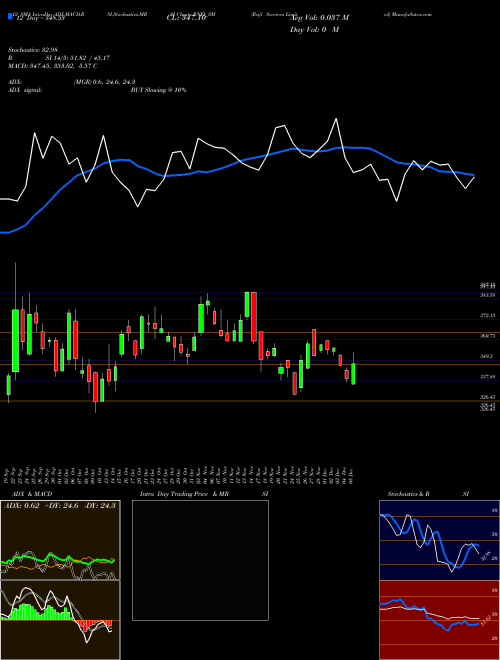Click the 337.88 price axis label
The height and width of the screenshot is (660, 500).
click(x=488, y=377)
